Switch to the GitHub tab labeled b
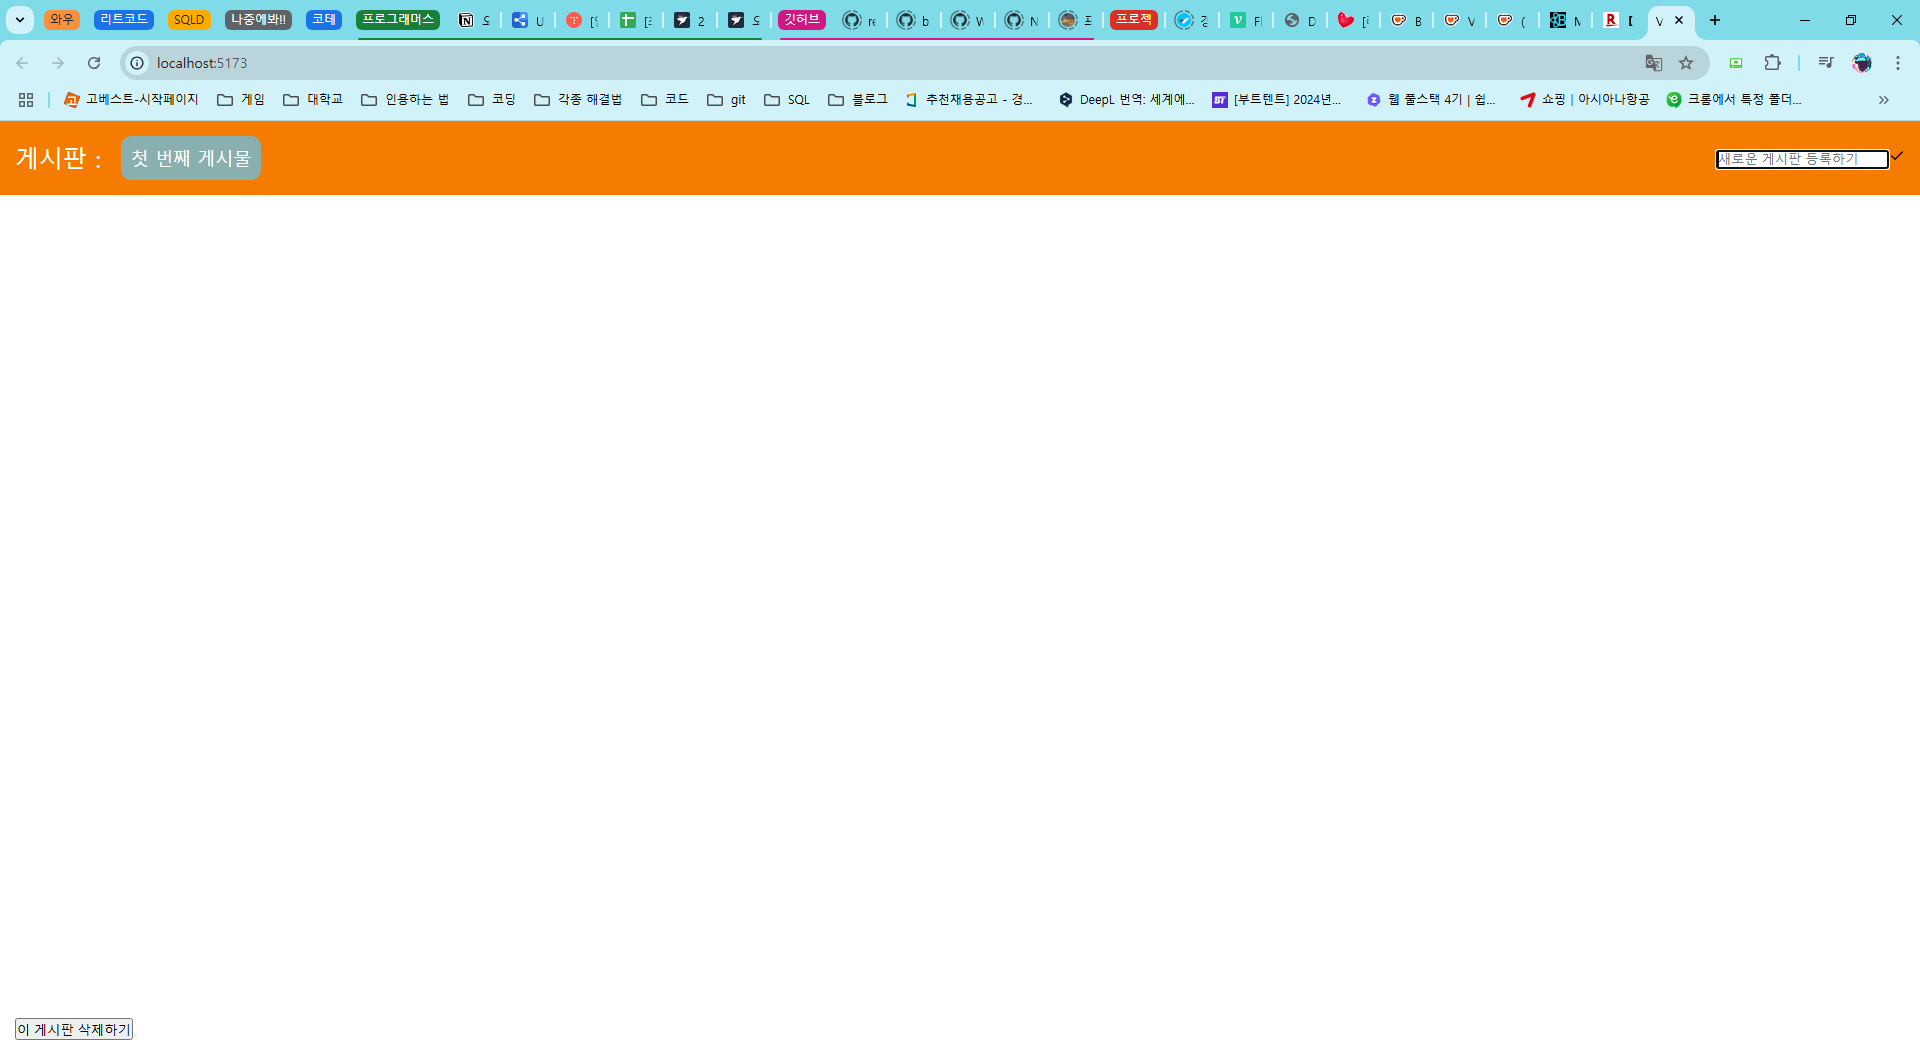Image resolution: width=1920 pixels, height=1040 pixels. [914, 20]
